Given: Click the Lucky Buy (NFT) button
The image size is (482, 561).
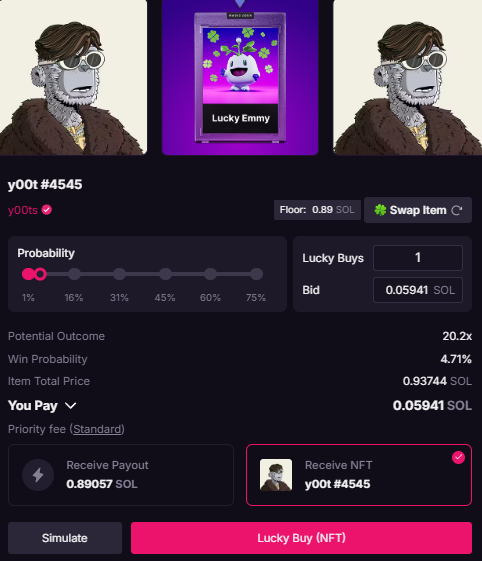Looking at the screenshot, I should (301, 538).
